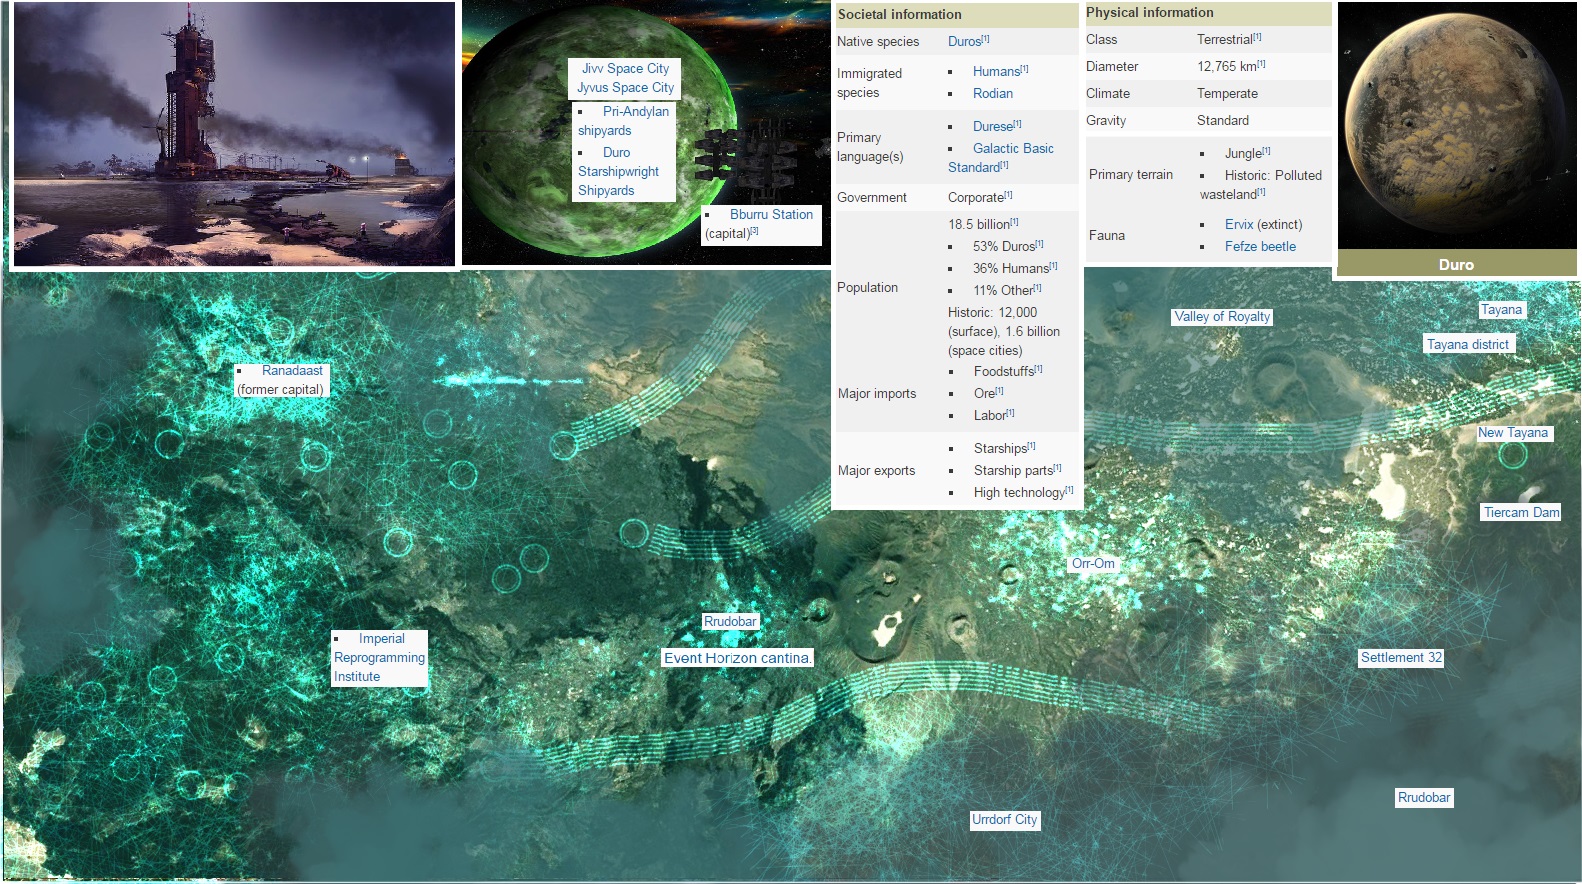1582x884 pixels.
Task: Open the Bburru Station capital link
Action: (770, 215)
